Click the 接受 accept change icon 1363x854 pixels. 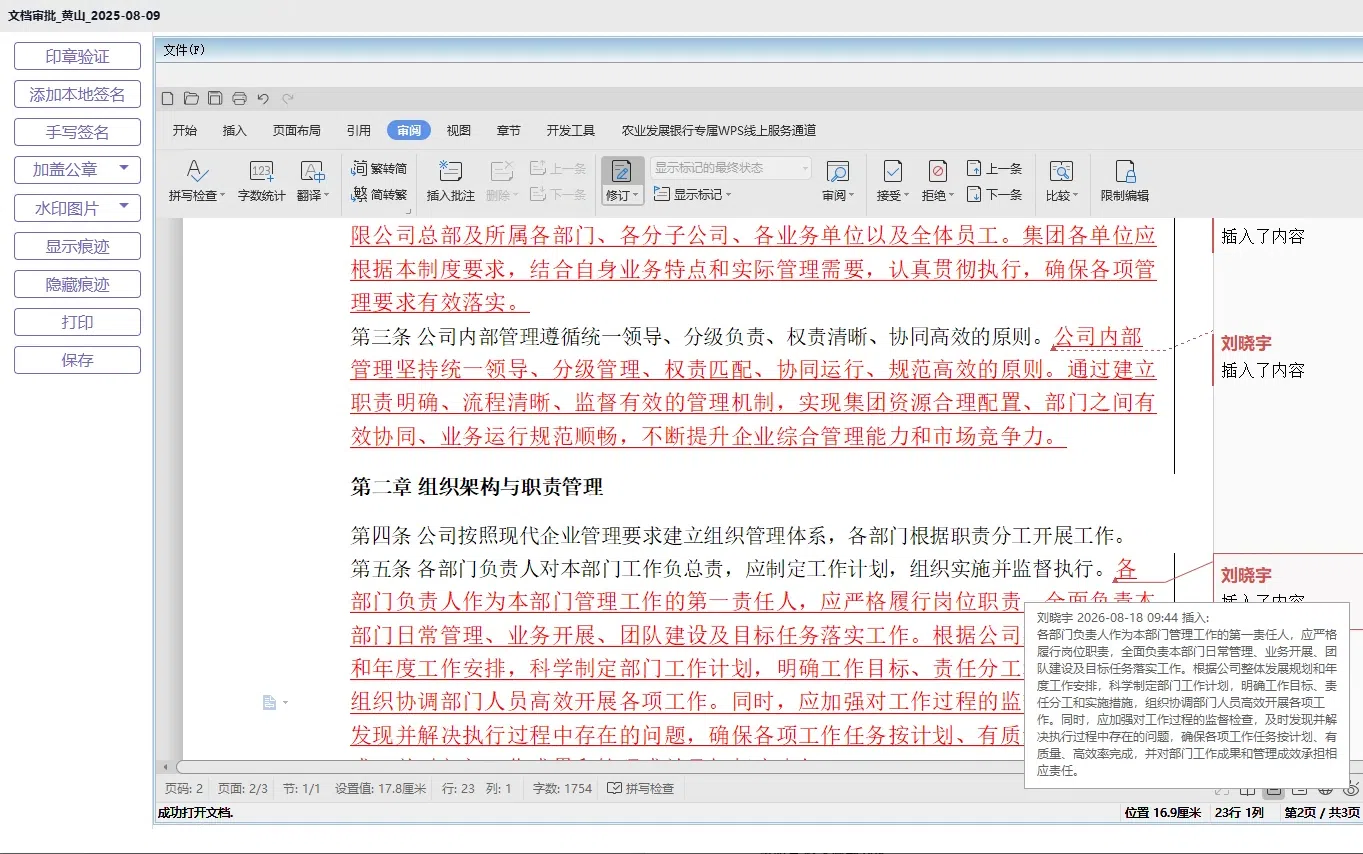pos(892,171)
